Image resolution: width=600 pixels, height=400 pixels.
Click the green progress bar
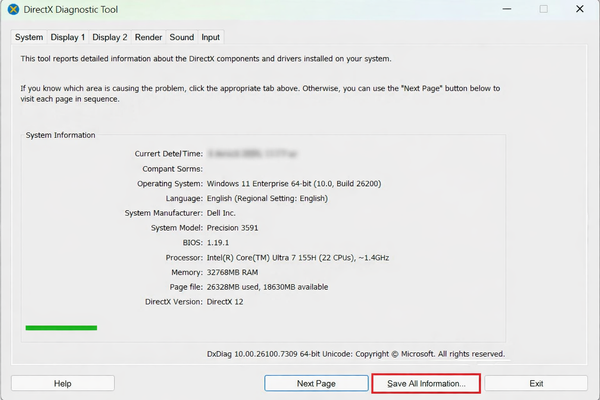[61, 327]
